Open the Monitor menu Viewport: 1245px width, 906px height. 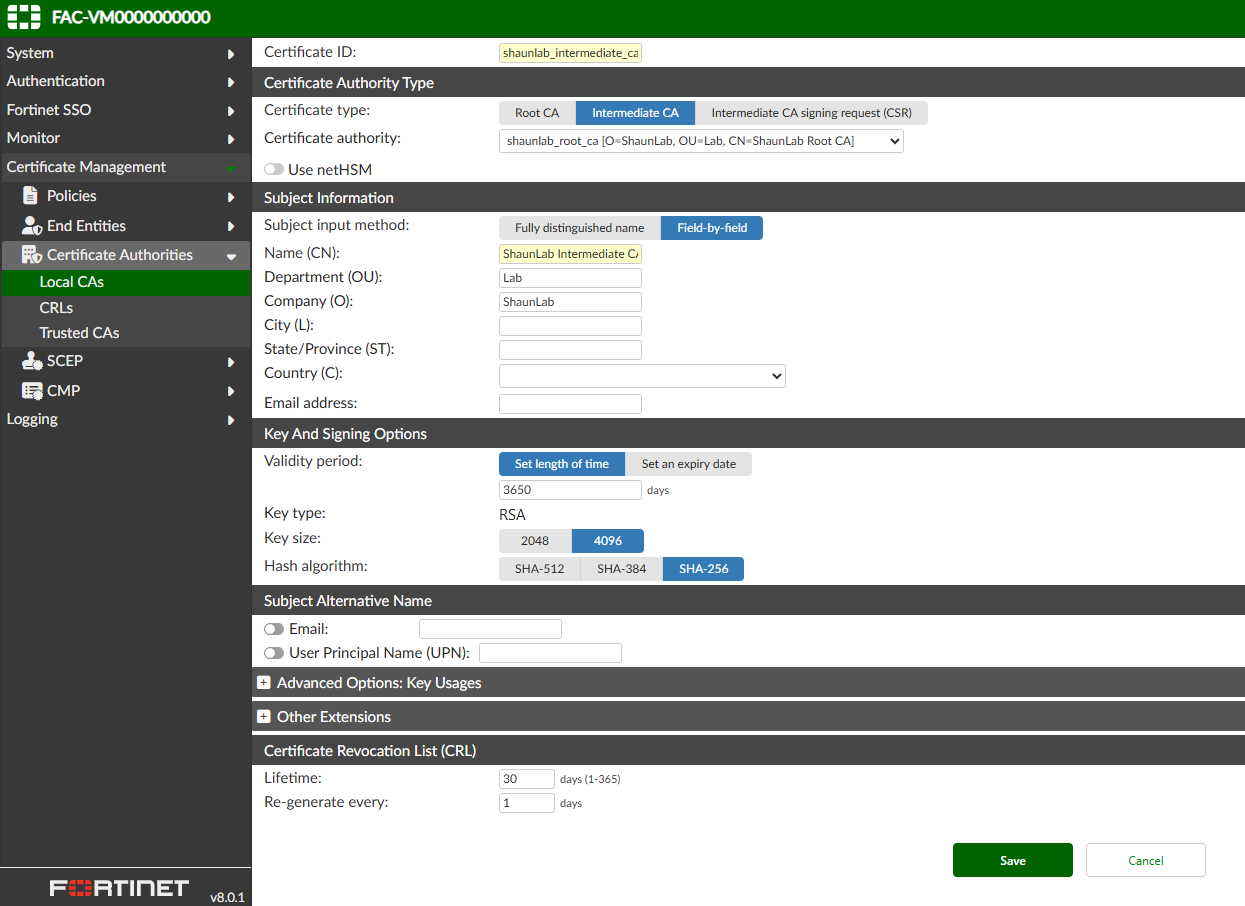(x=125, y=138)
